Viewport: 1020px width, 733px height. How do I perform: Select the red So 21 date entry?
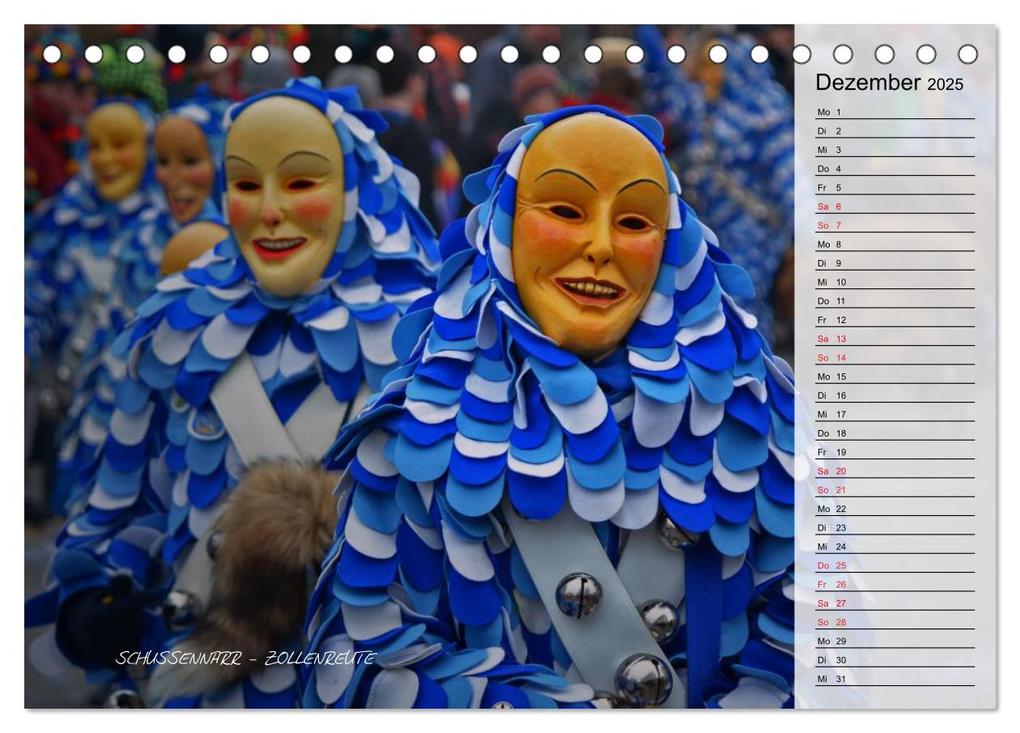coord(893,490)
